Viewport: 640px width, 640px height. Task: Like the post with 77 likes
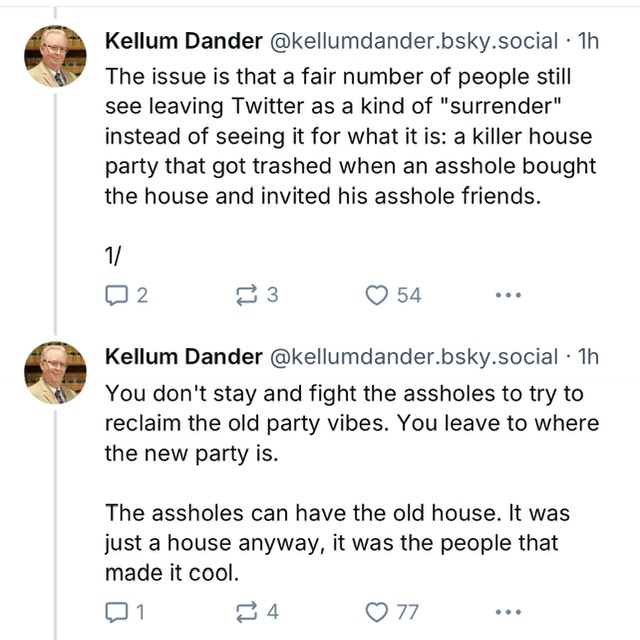click(x=378, y=611)
